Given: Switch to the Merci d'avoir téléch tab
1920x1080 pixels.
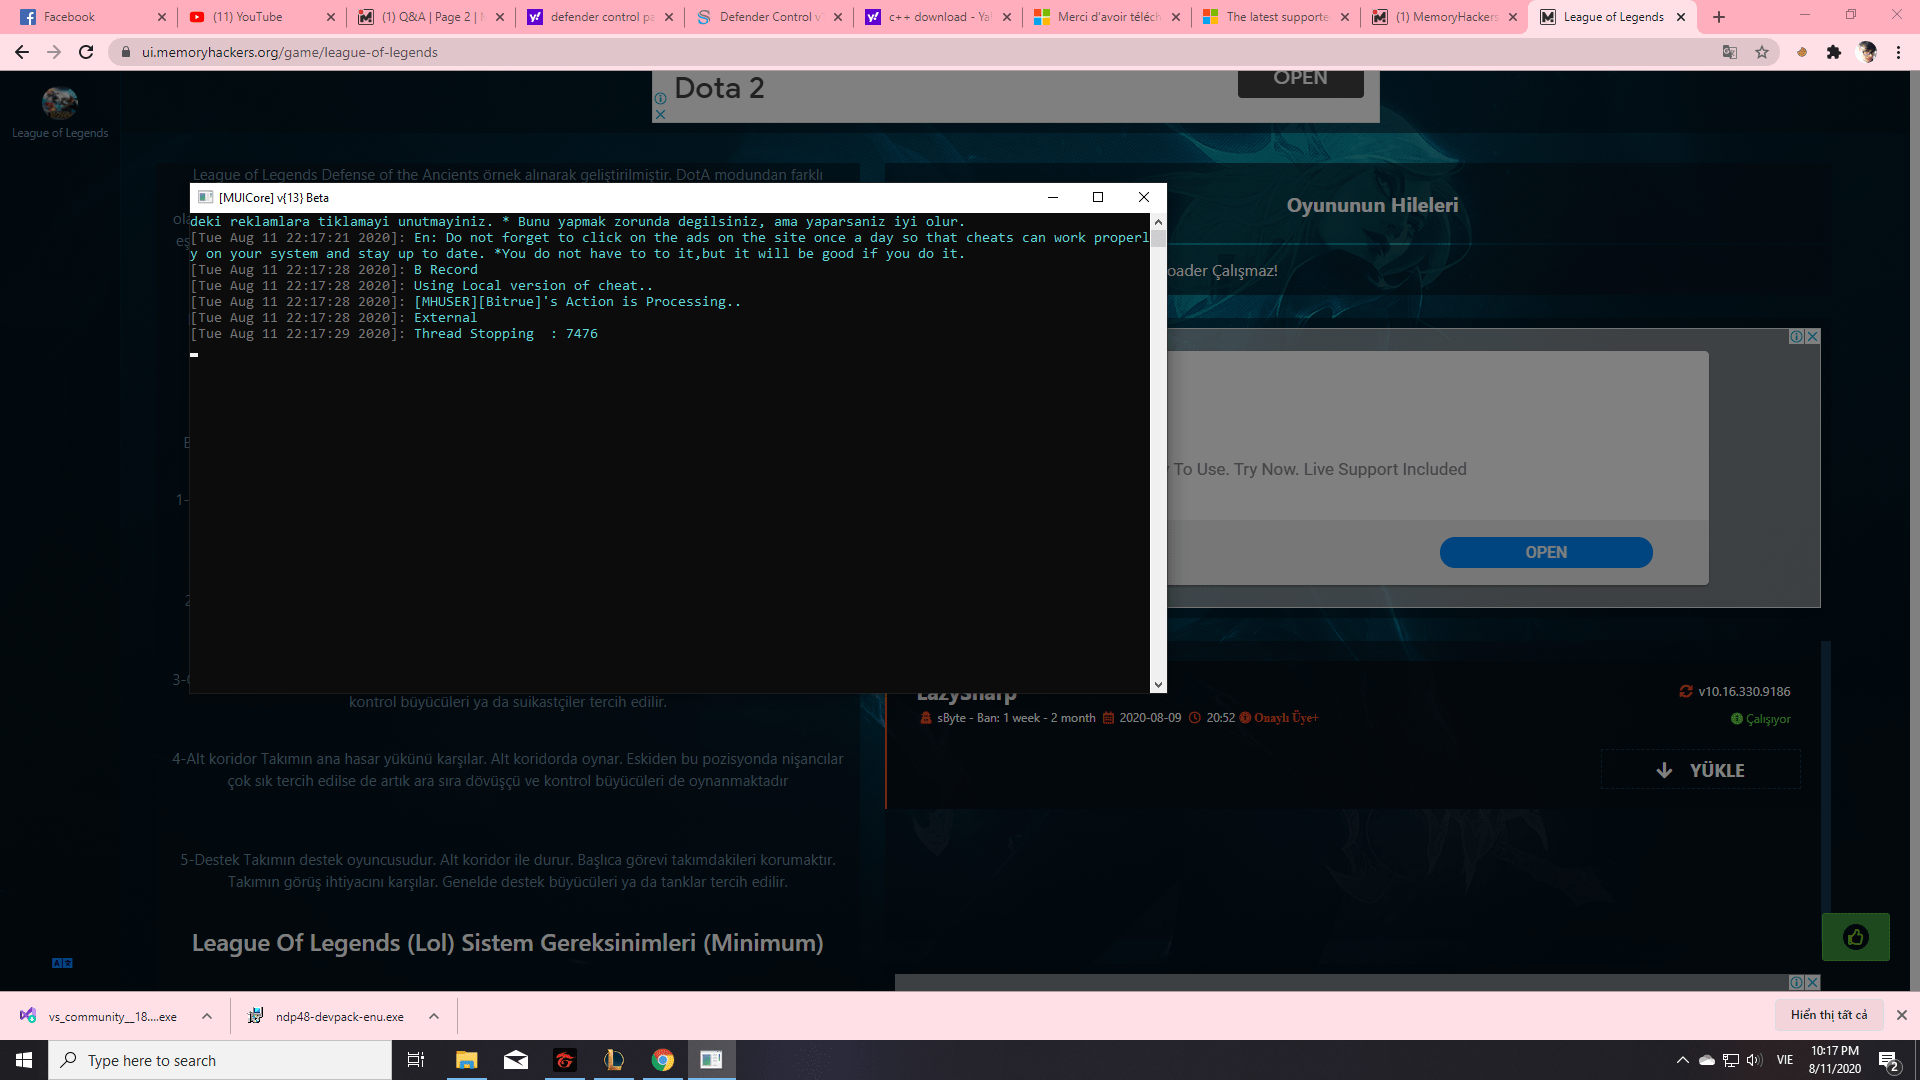Looking at the screenshot, I should tap(1107, 17).
